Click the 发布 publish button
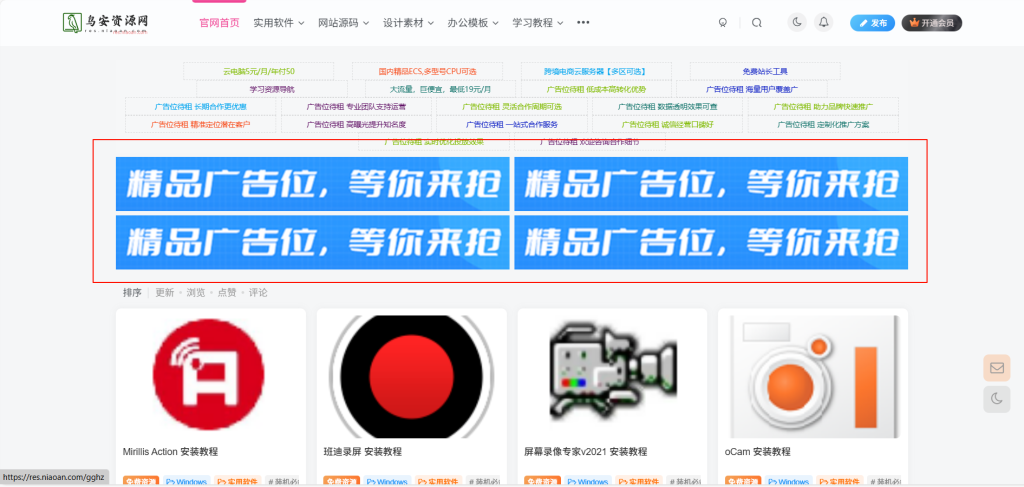The image size is (1024, 487). [x=872, y=23]
